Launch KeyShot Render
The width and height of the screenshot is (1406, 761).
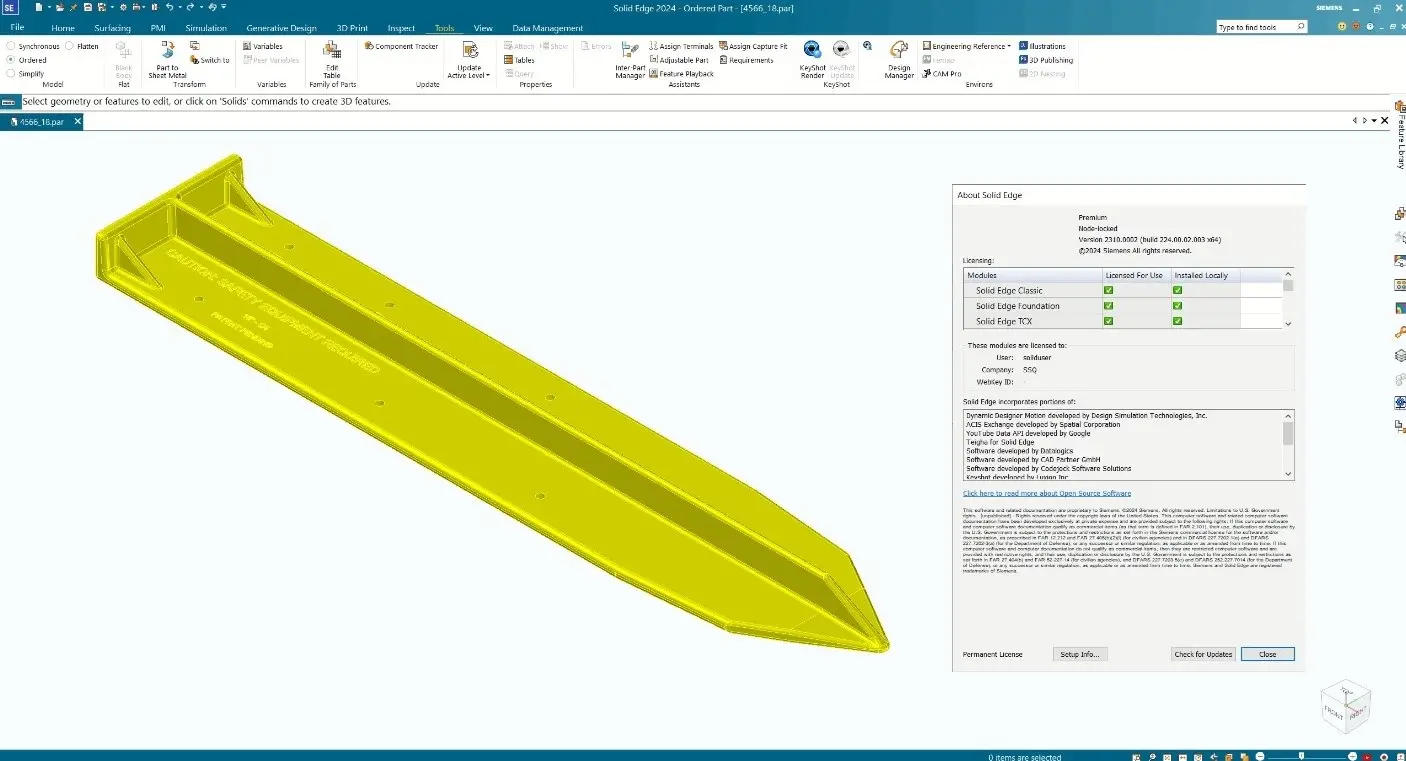(812, 59)
